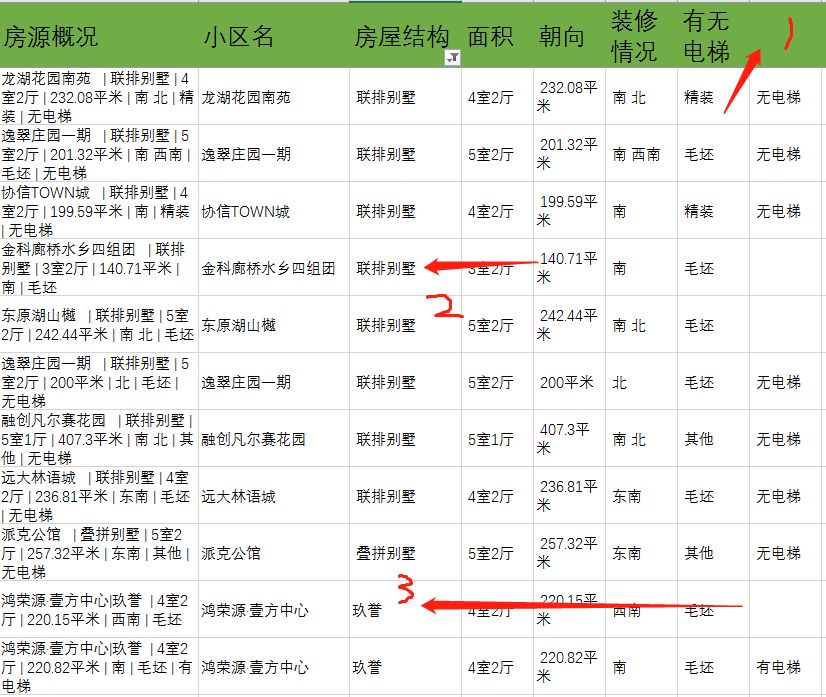
Task: Select the standalone 200平米 cell
Action: 569,381
